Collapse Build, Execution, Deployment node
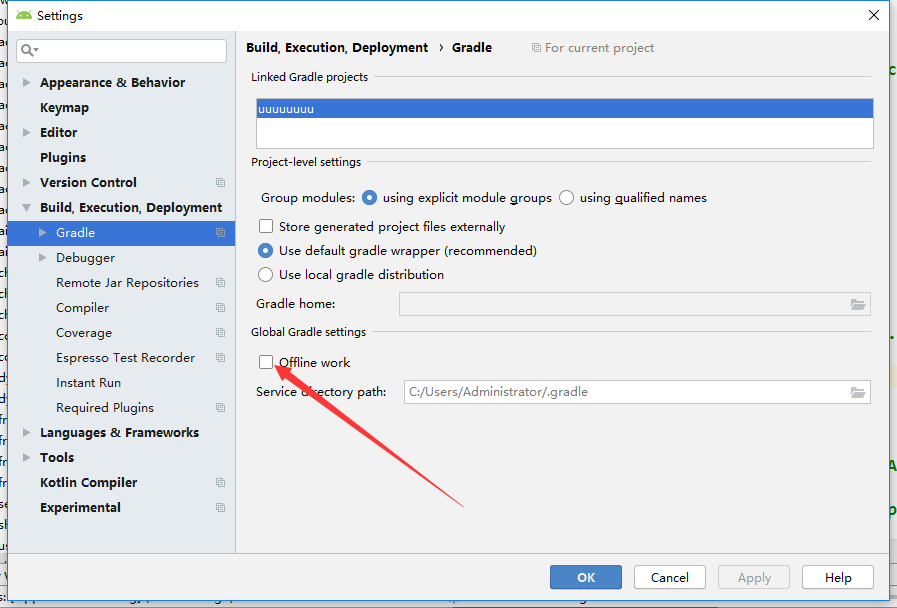The height and width of the screenshot is (608, 897). coord(26,208)
